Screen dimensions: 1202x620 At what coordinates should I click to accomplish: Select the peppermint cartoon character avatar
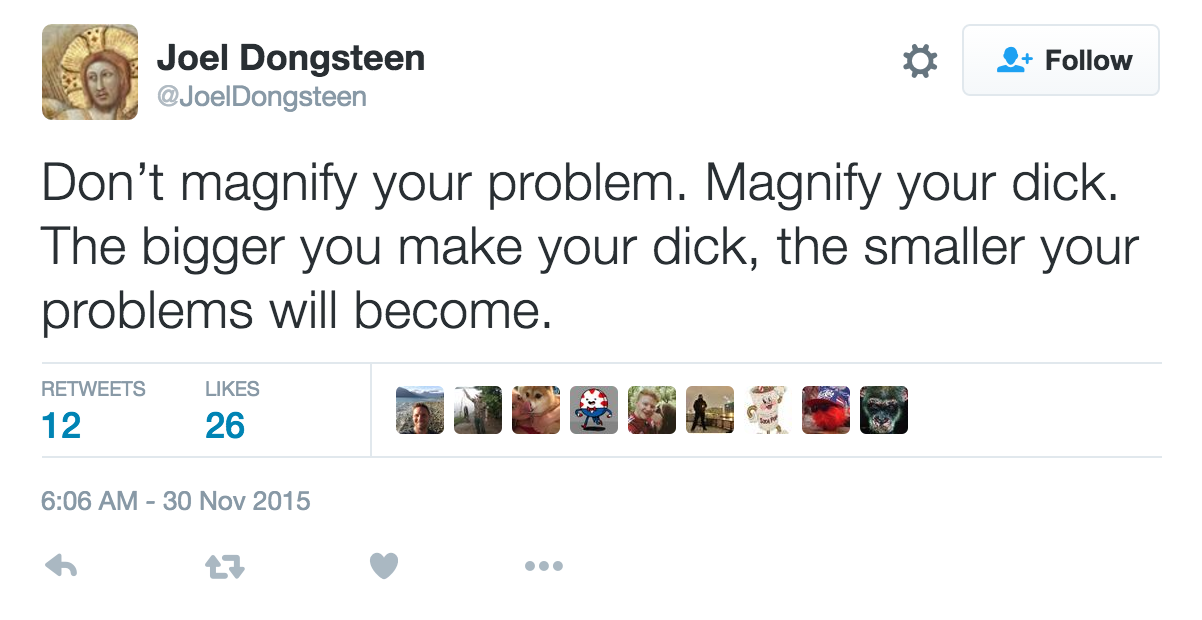(x=594, y=410)
